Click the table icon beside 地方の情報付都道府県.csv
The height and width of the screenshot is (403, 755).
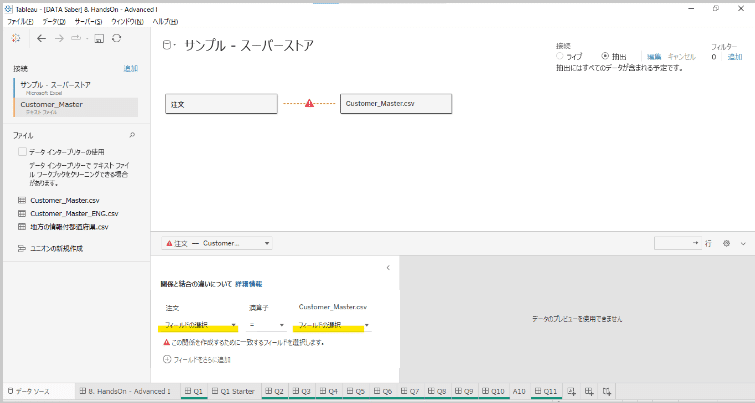(x=22, y=226)
